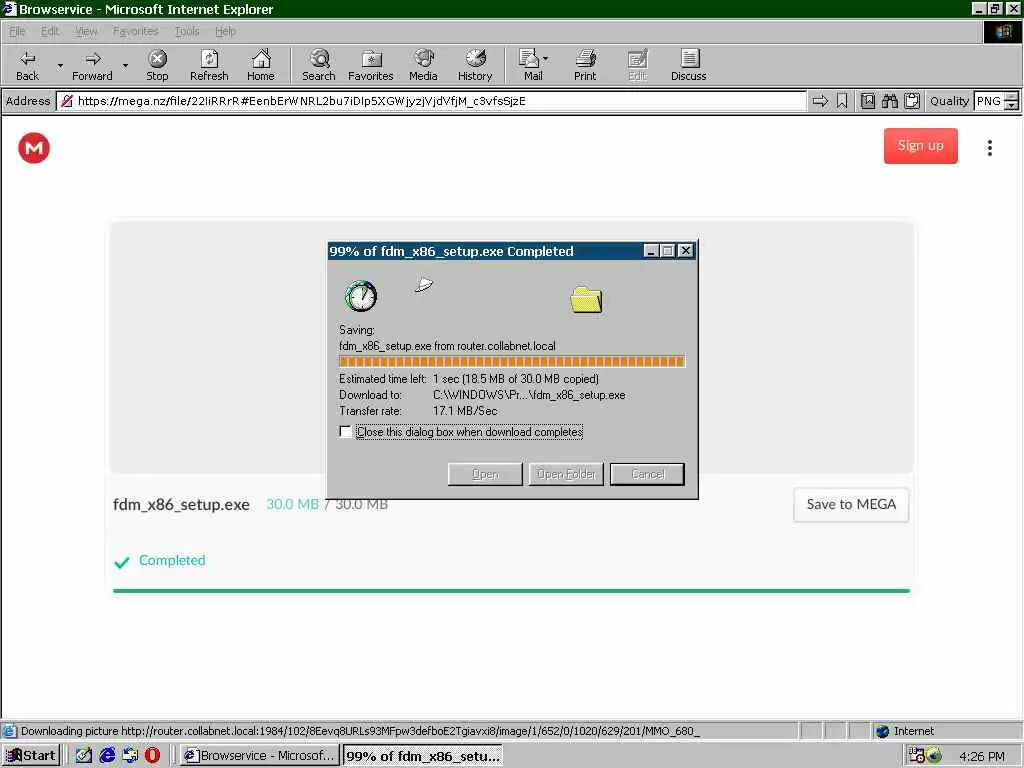Stop the page loading

157,65
